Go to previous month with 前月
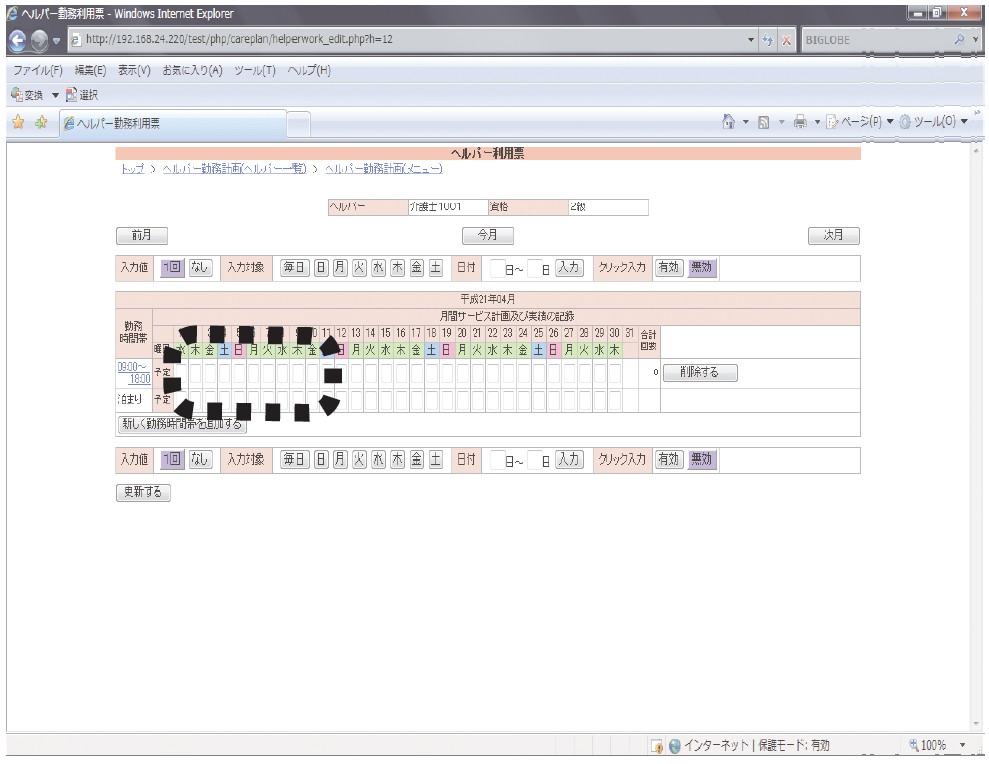989x764 pixels. pyautogui.click(x=142, y=235)
